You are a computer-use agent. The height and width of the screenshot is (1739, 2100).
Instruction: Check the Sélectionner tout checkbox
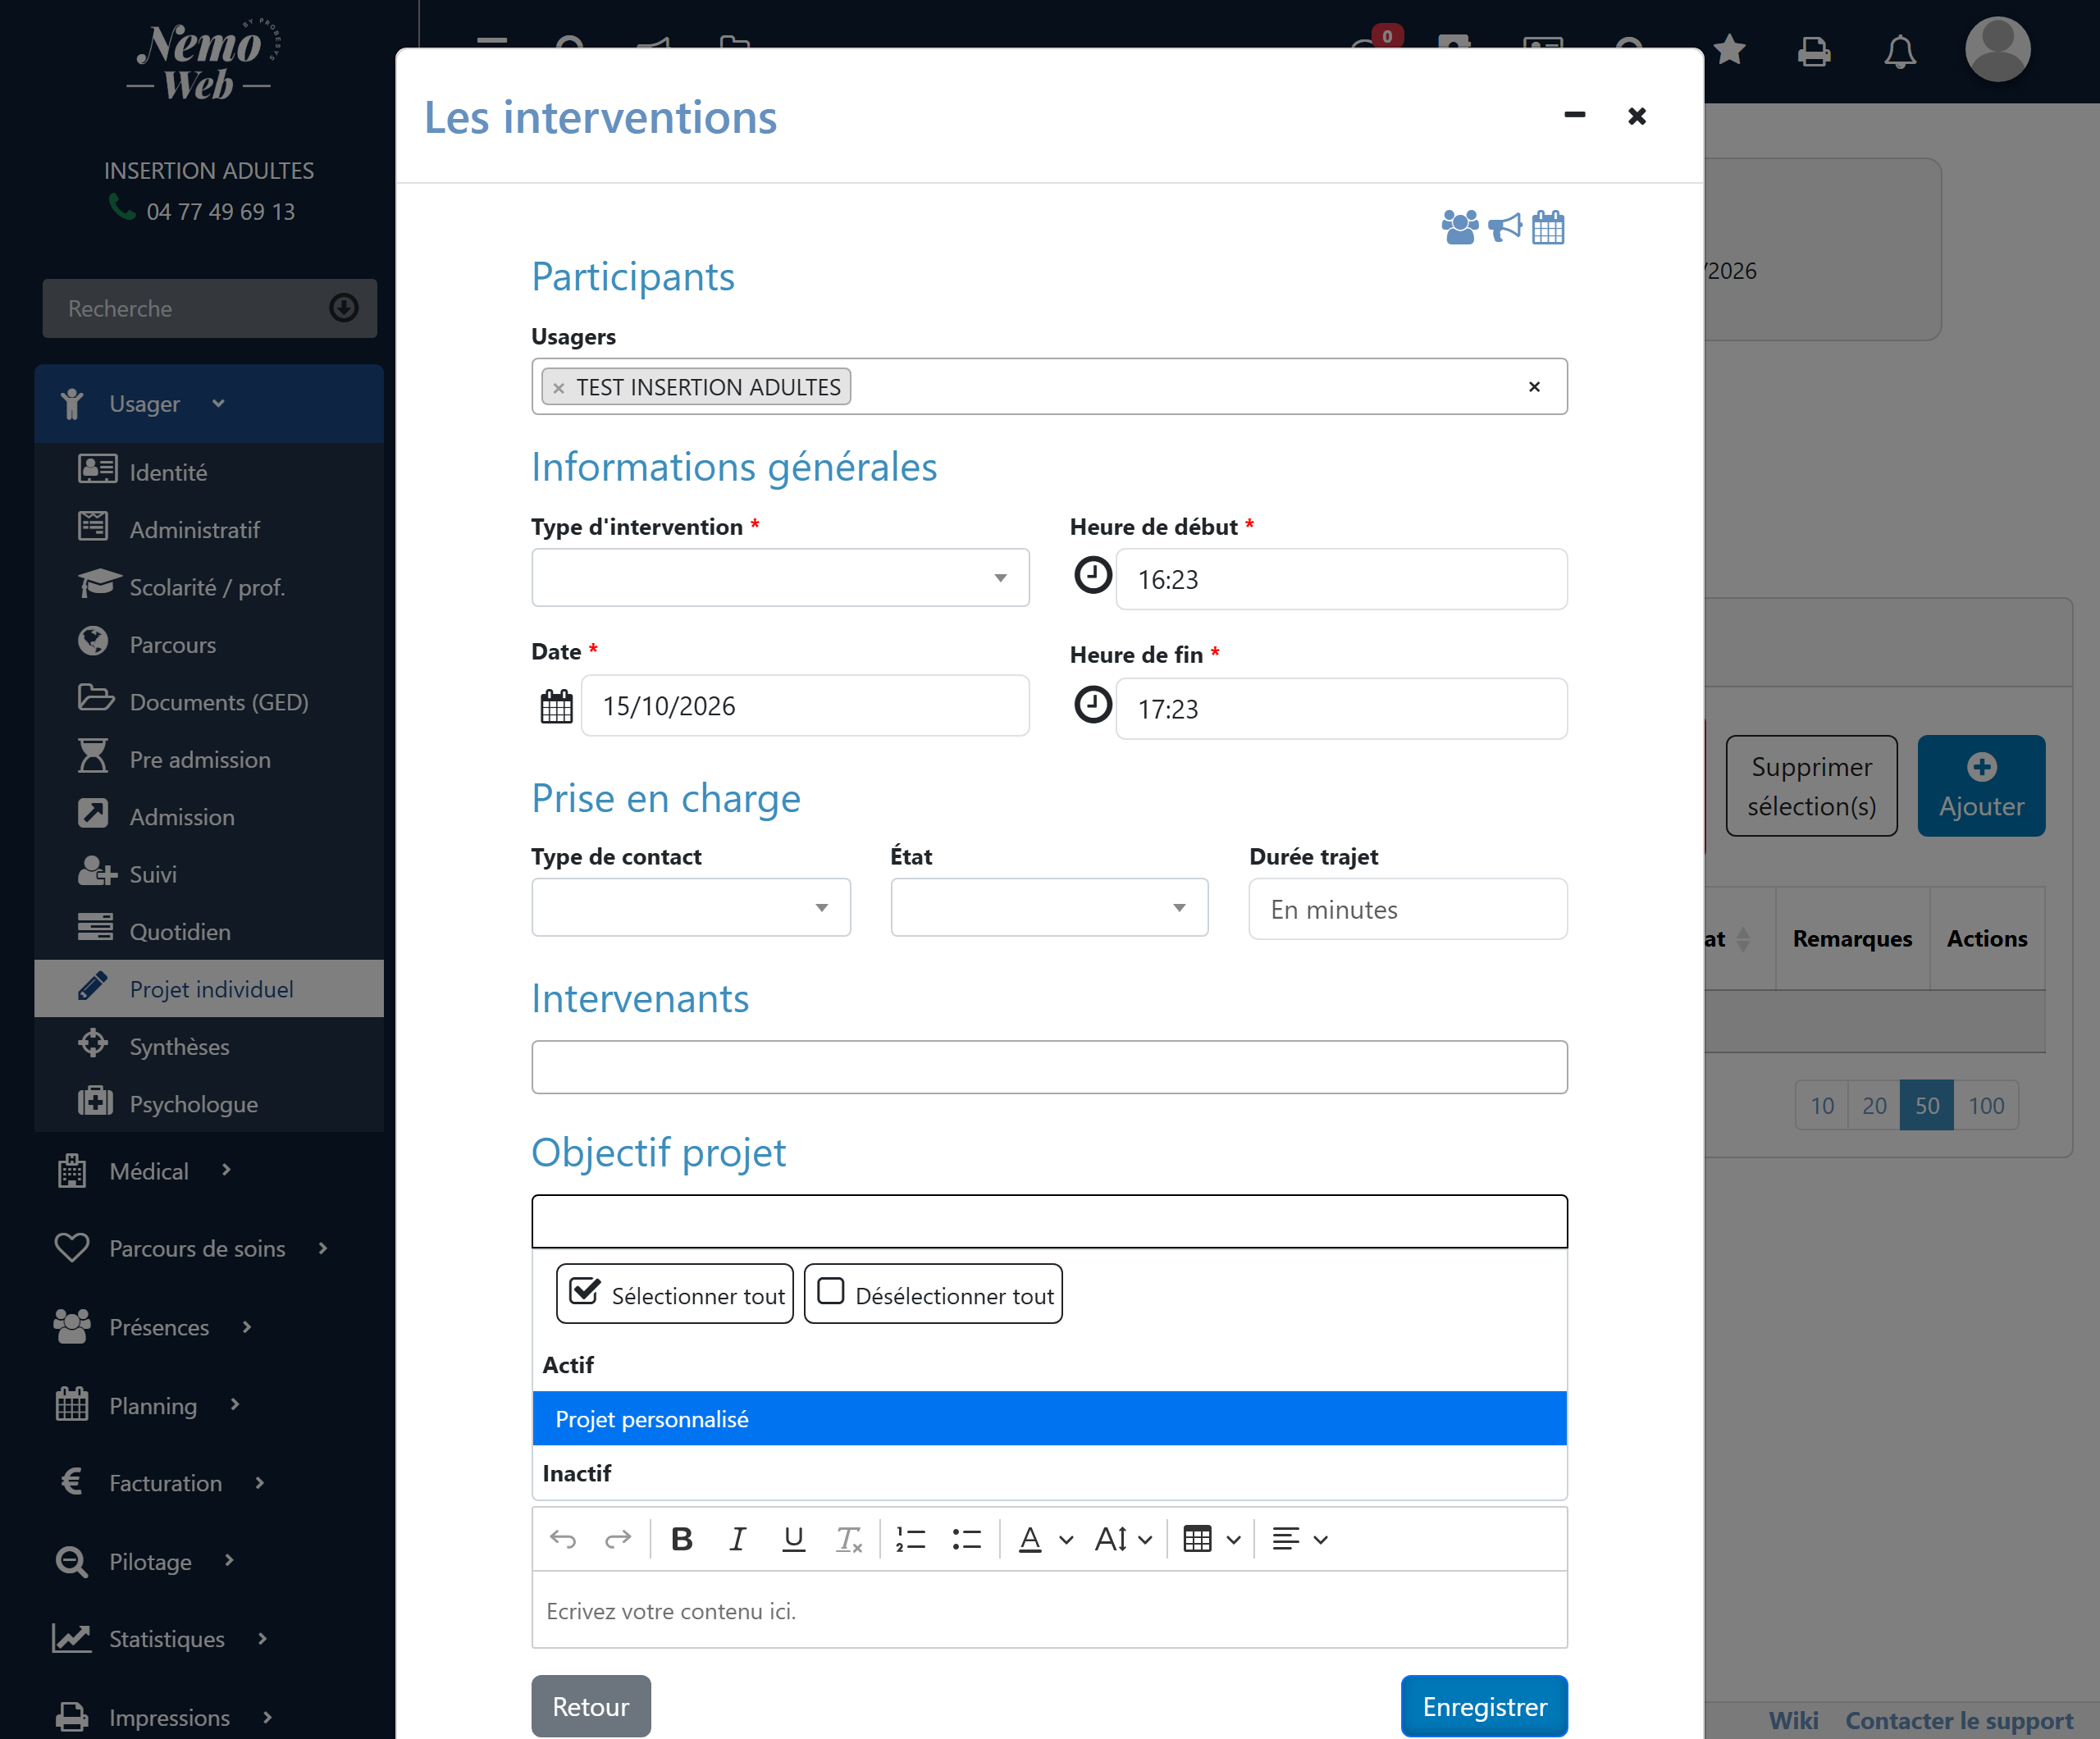(585, 1292)
